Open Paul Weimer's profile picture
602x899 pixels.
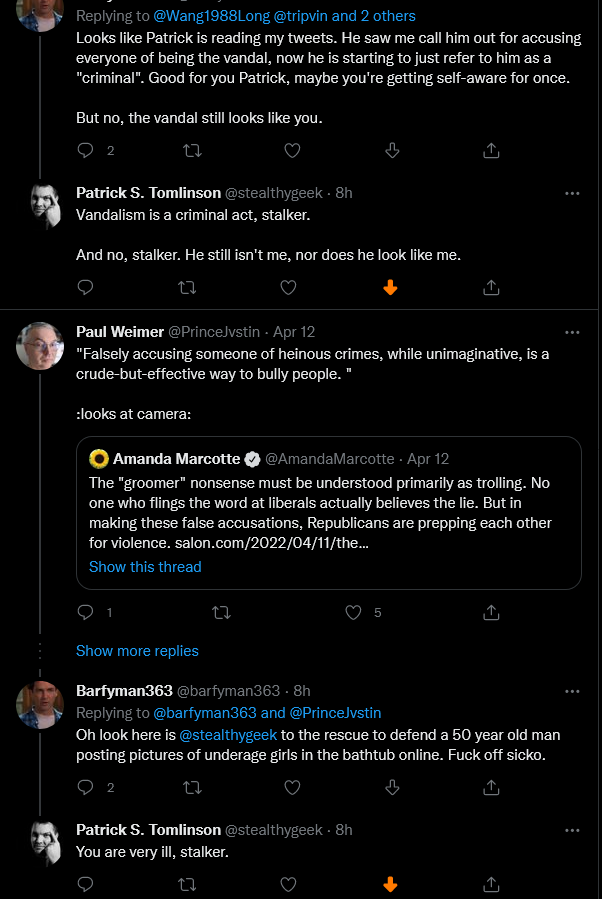click(x=40, y=346)
